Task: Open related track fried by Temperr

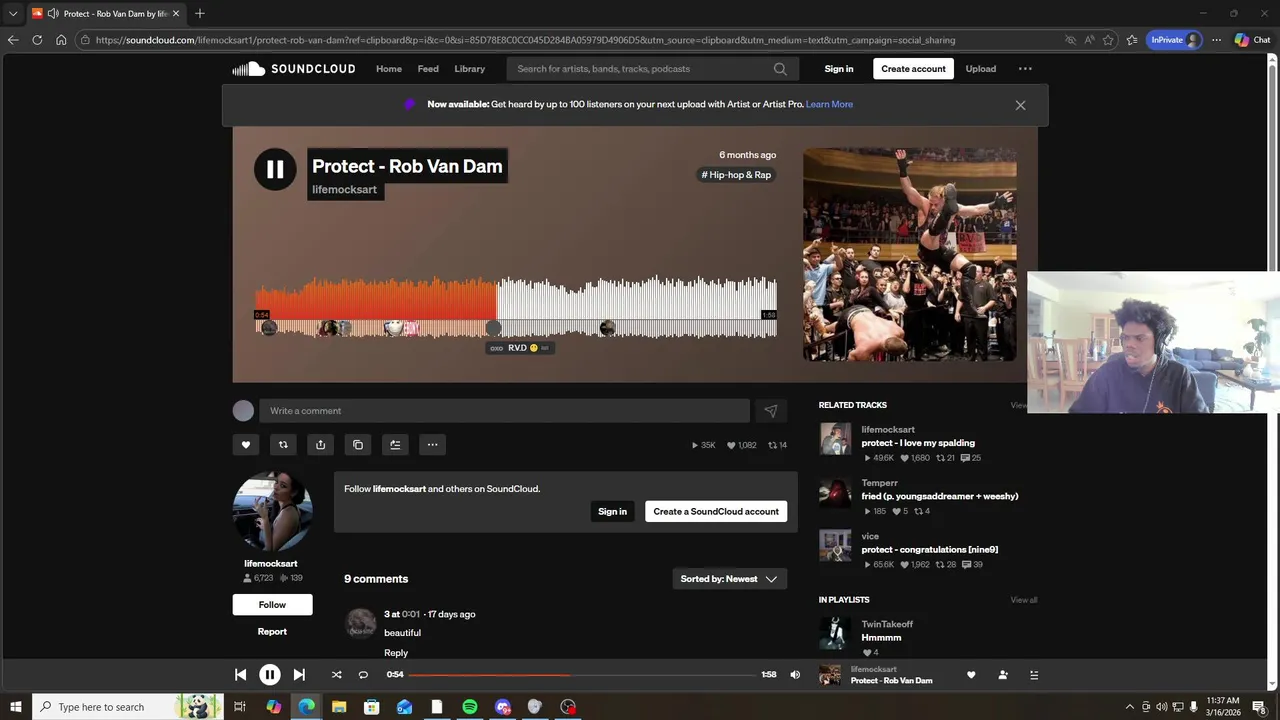Action: 940,496
